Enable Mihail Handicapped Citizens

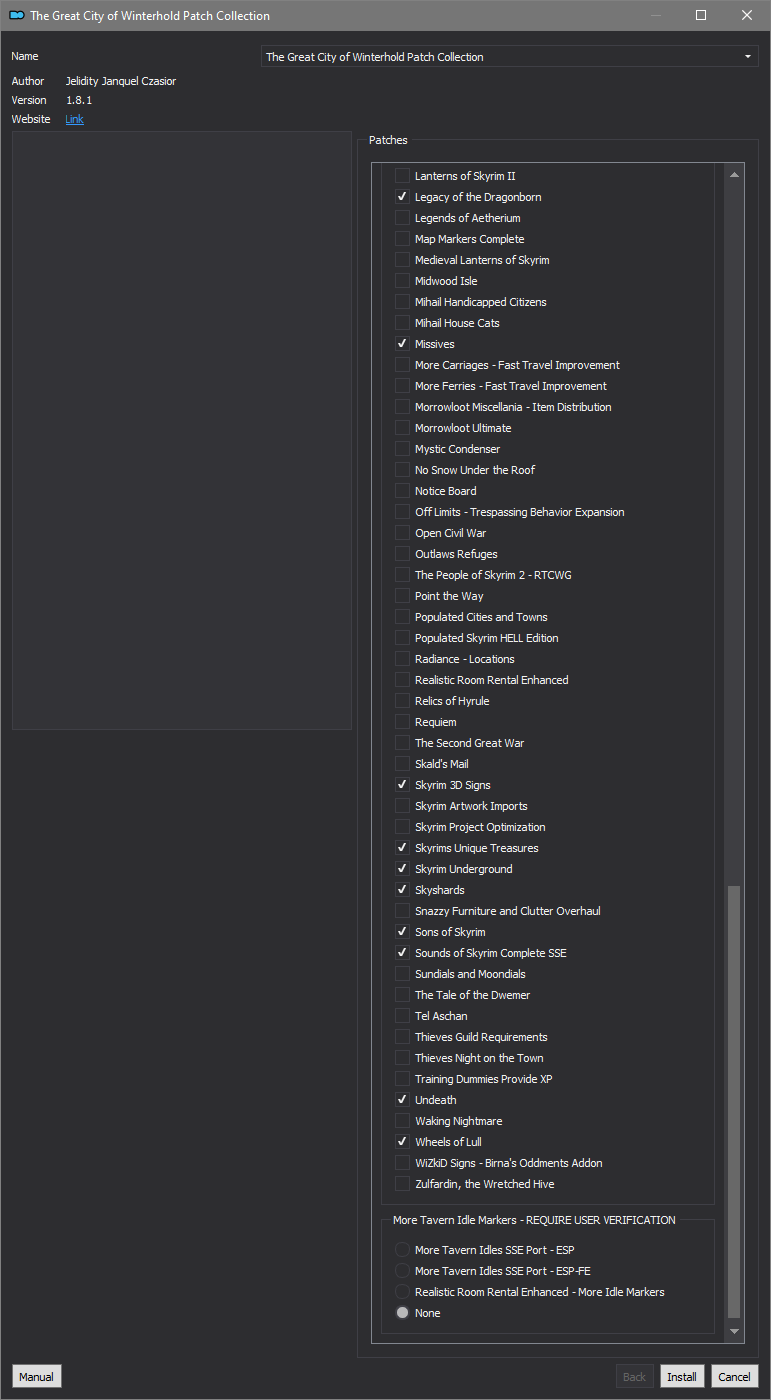click(402, 302)
